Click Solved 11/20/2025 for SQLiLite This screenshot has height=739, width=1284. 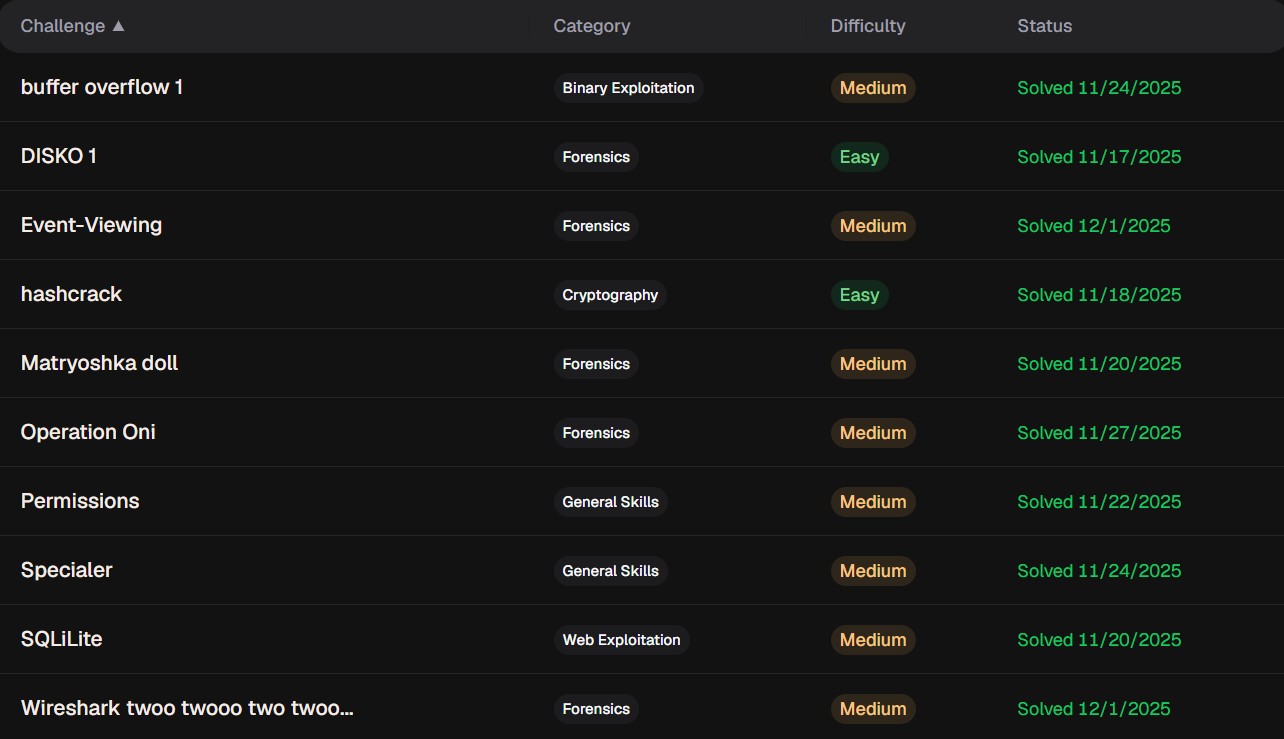[x=1099, y=640]
